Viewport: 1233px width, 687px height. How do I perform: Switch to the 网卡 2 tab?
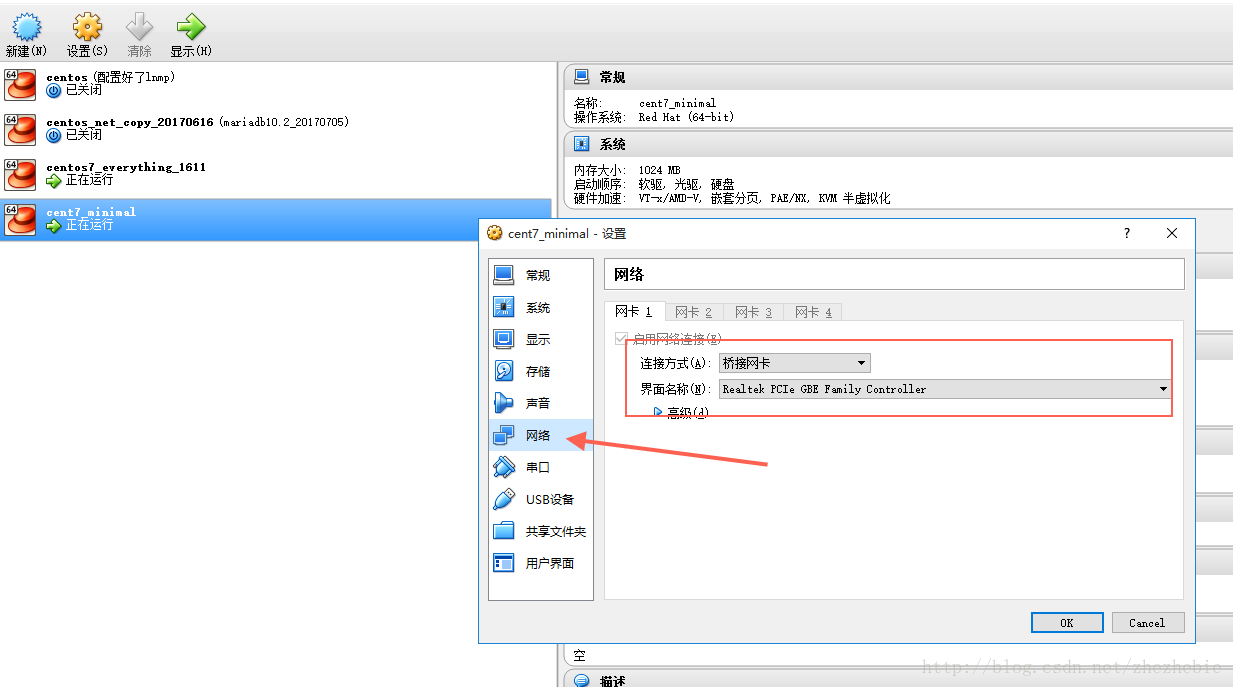[693, 312]
